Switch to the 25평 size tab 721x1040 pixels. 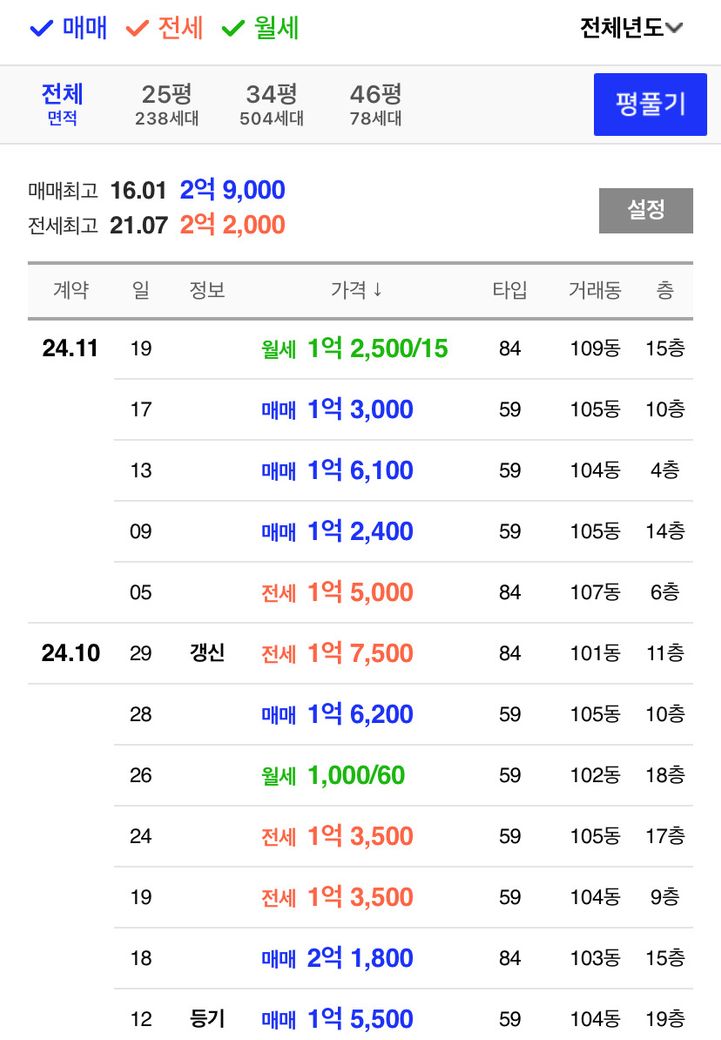tap(166, 104)
